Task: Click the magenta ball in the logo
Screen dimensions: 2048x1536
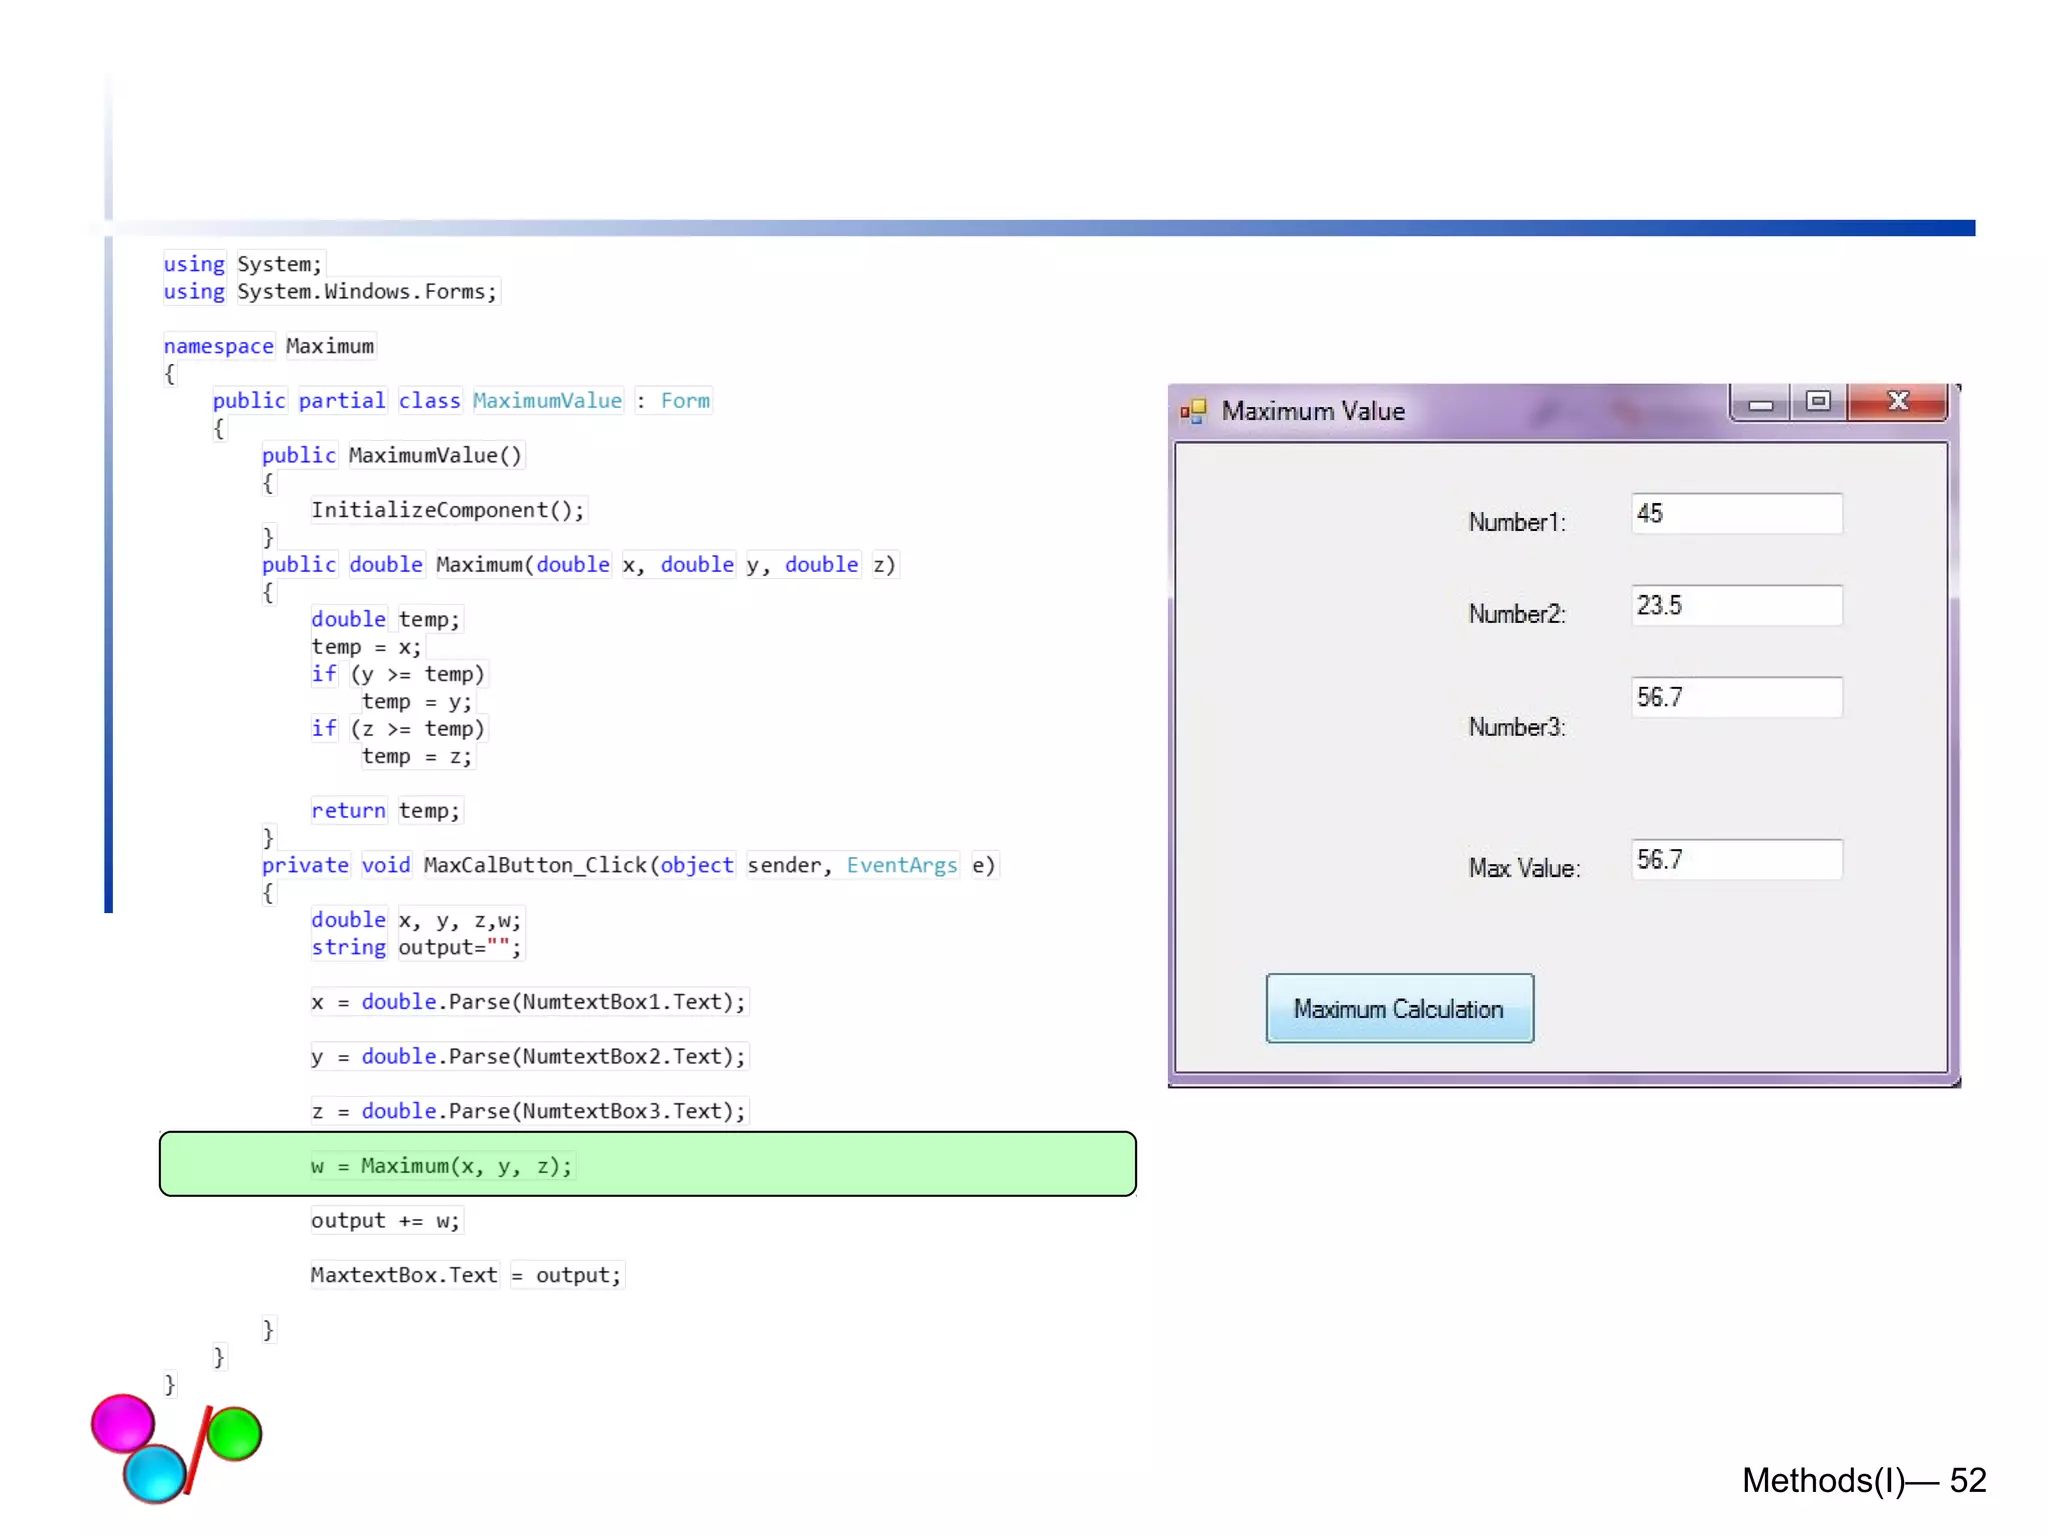Action: tap(122, 1422)
